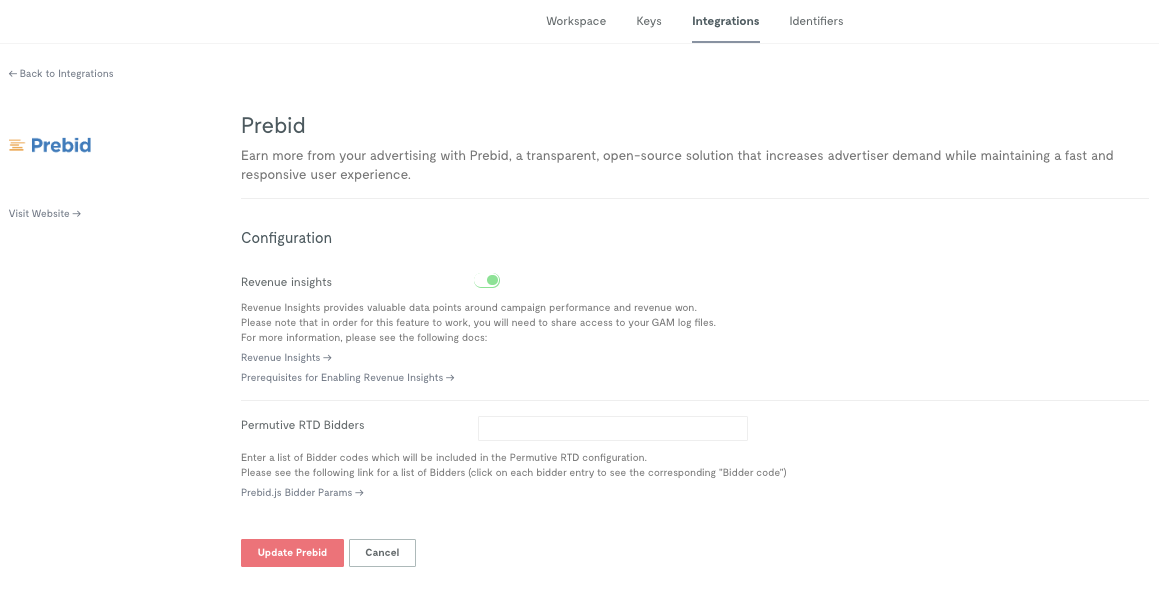1159x600 pixels.
Task: Open the Visit Website link
Action: pos(44,214)
